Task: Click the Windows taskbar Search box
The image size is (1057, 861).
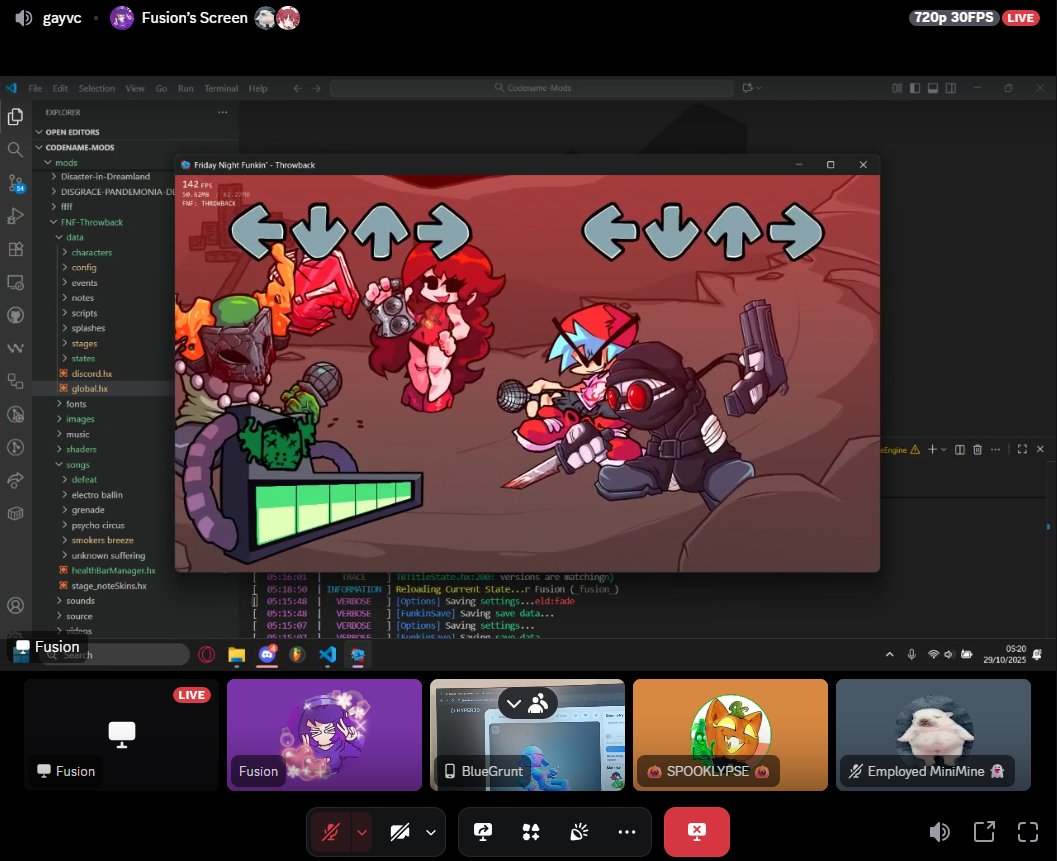Action: 115,655
